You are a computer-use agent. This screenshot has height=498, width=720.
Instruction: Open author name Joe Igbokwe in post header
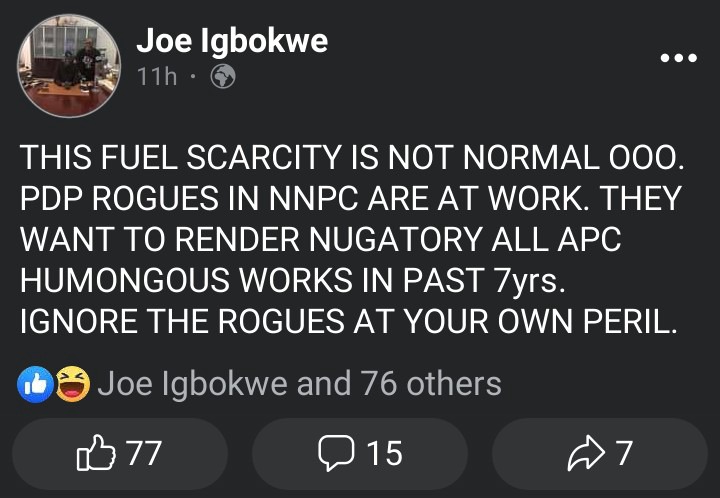[x=231, y=41]
